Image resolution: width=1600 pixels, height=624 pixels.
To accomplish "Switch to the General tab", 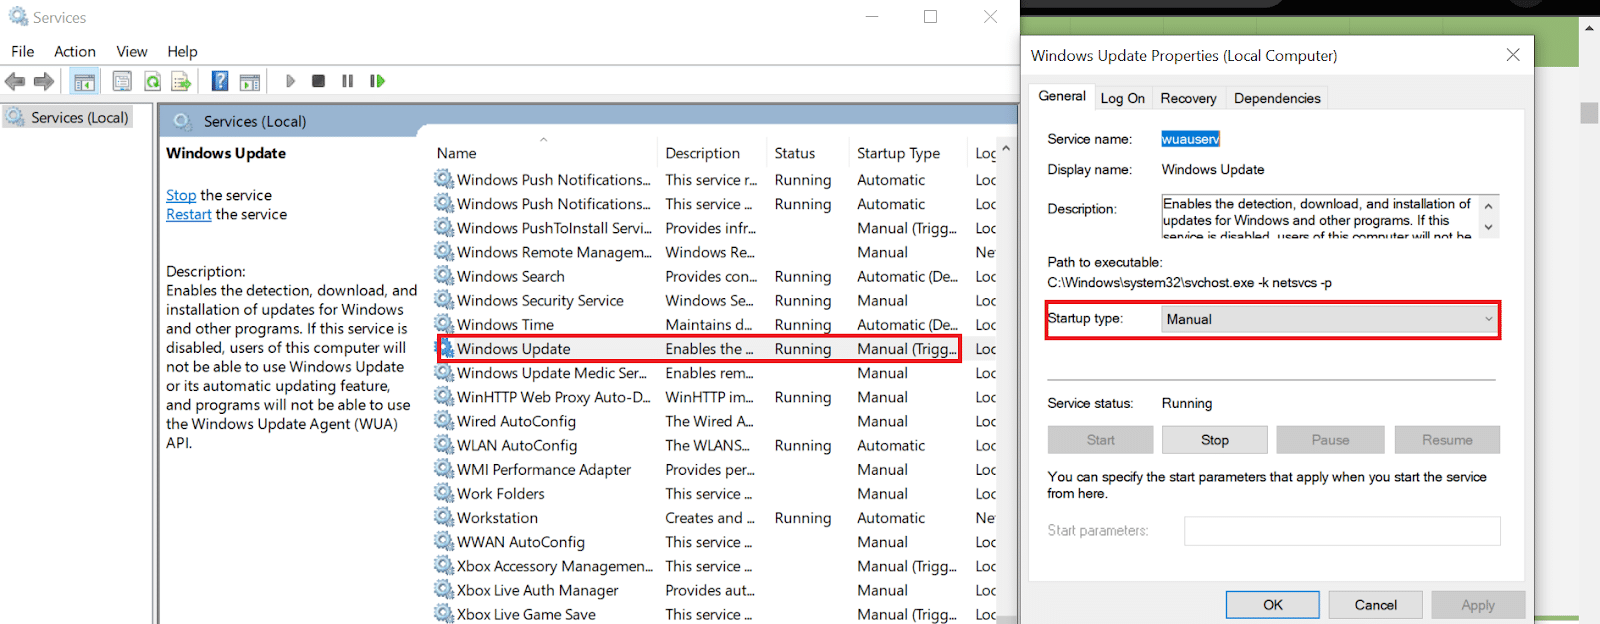I will click(x=1061, y=96).
